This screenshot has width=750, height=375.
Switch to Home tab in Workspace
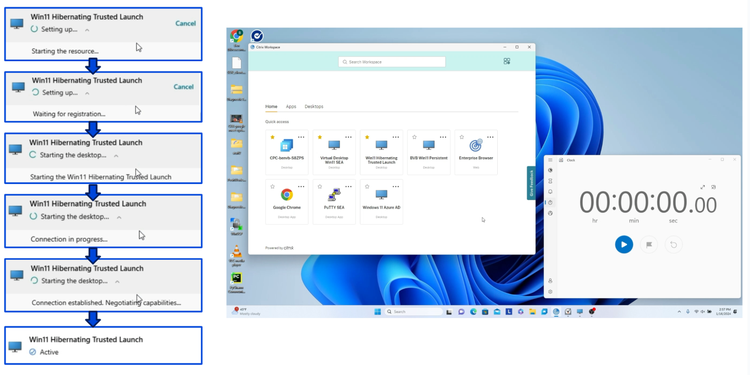click(271, 106)
